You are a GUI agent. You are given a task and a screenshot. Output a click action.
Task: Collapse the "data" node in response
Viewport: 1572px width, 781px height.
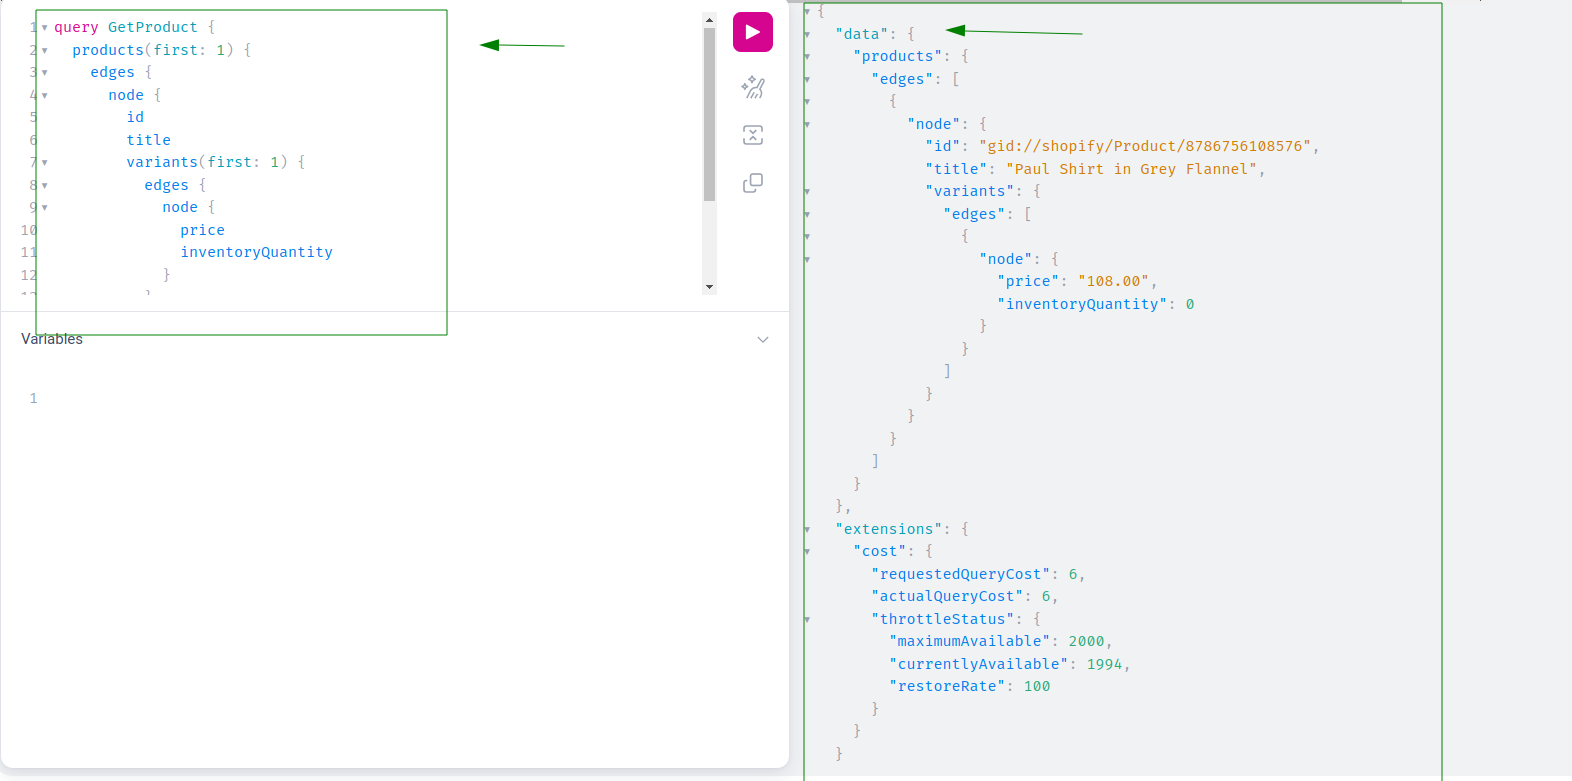pos(807,34)
